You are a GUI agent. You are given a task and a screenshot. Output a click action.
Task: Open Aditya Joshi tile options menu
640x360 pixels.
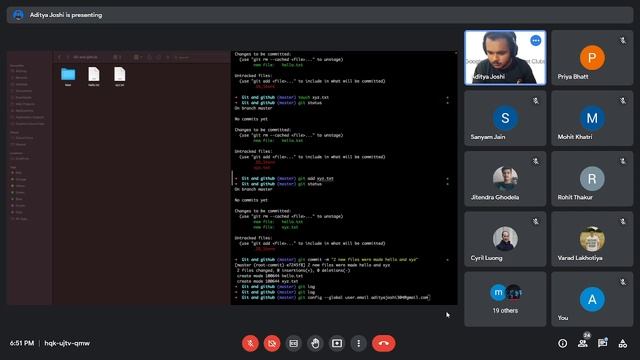tap(536, 40)
